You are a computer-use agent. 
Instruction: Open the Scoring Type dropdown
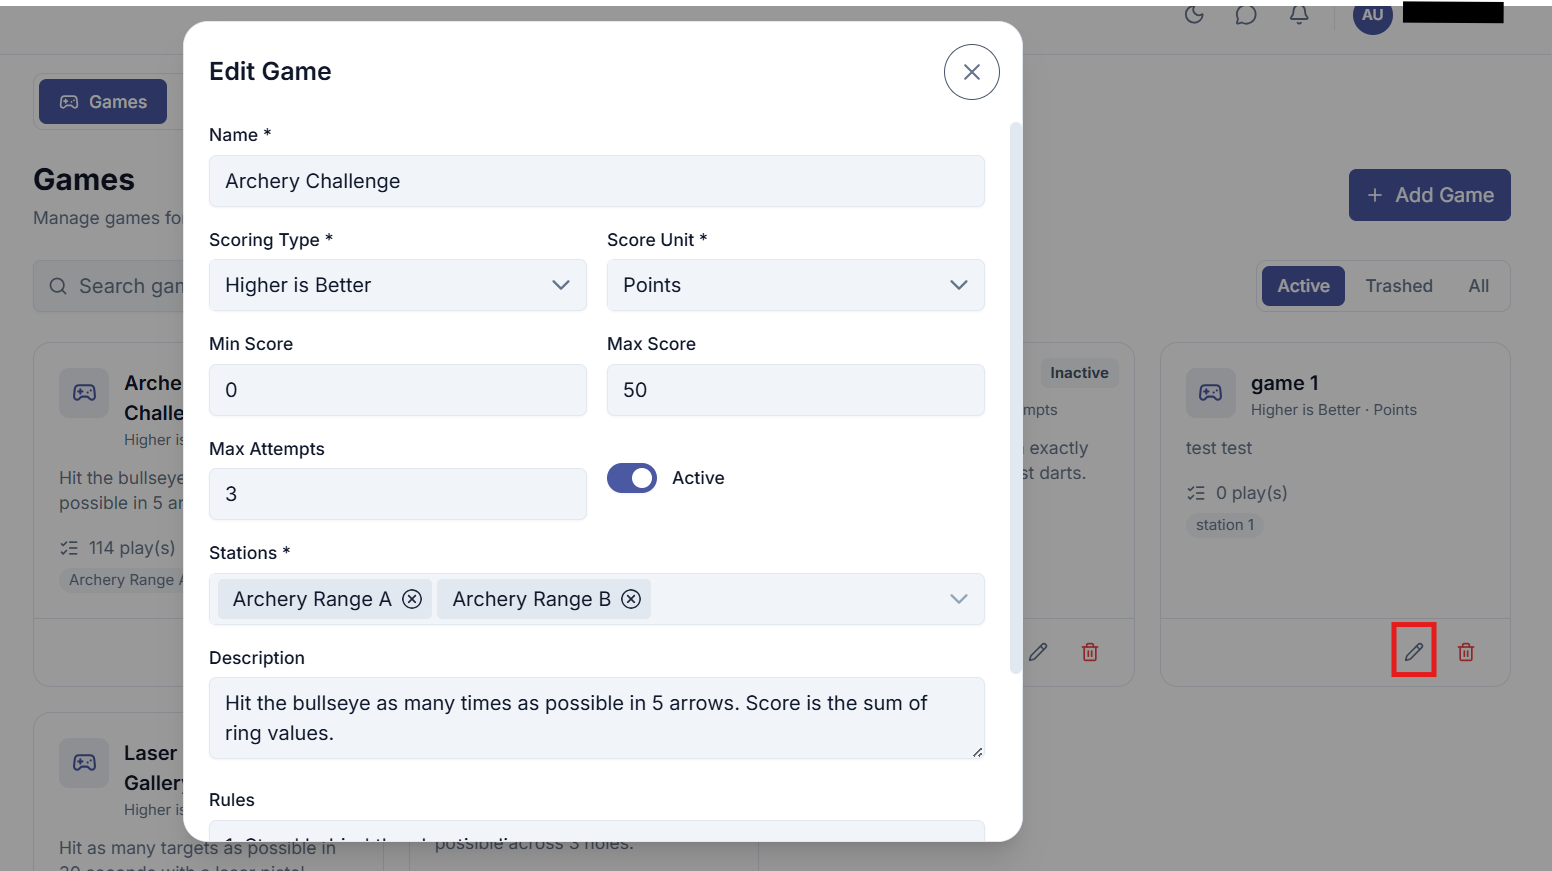point(397,285)
